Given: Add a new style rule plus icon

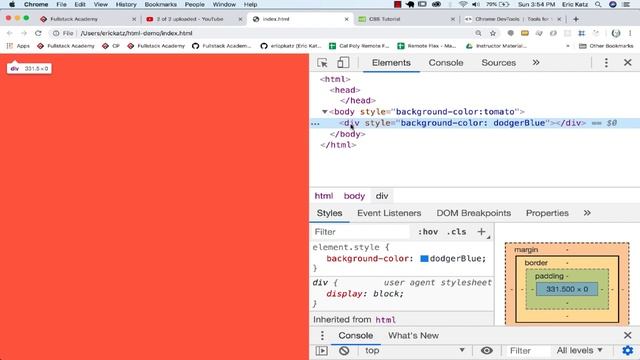Looking at the screenshot, I should click(x=481, y=232).
